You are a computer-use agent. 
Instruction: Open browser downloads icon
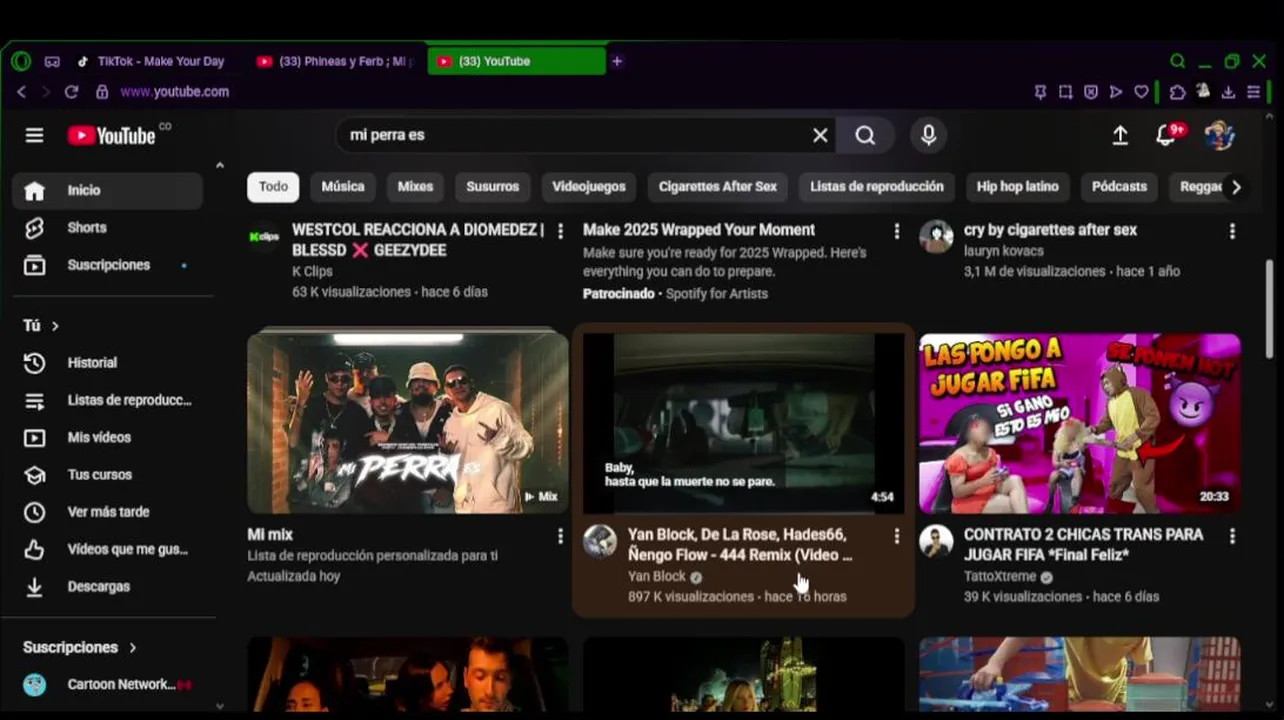tap(1228, 92)
